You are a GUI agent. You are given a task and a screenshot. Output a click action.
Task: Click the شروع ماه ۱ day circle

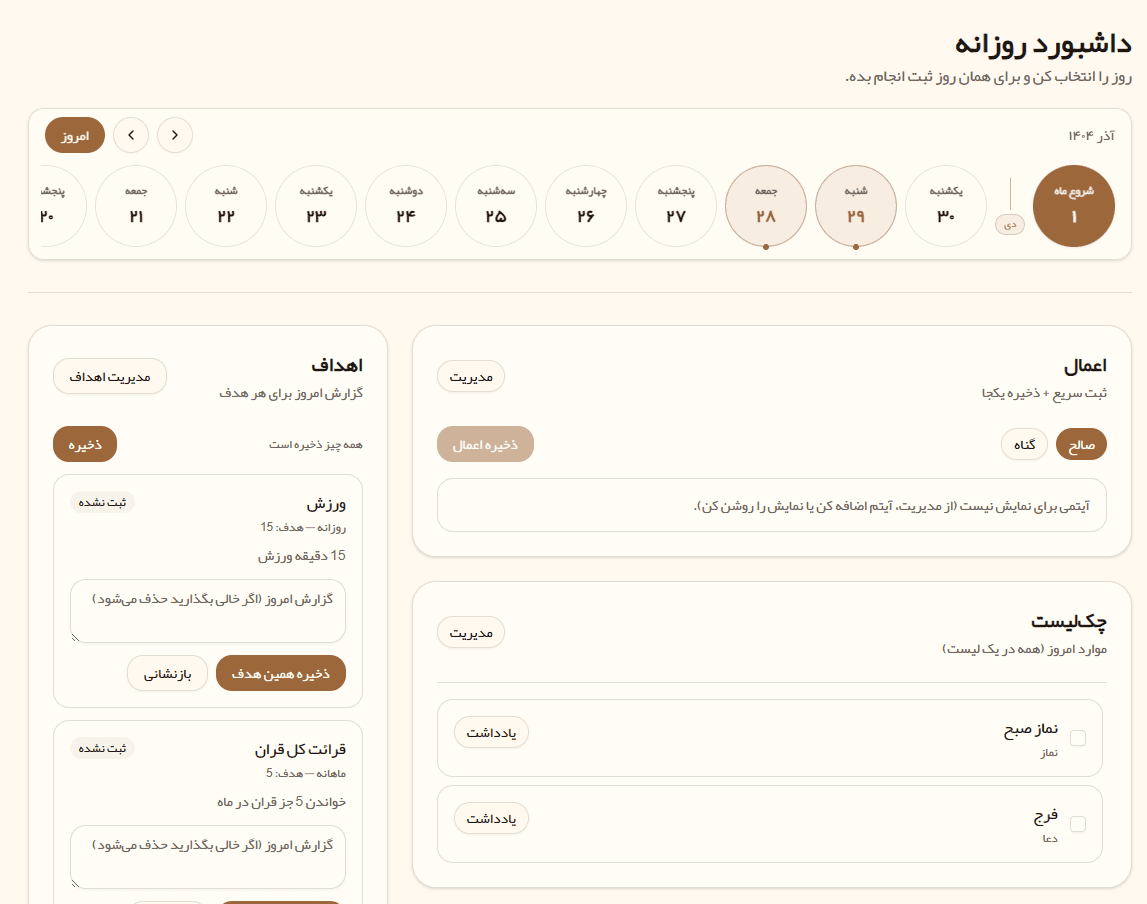coord(1074,206)
